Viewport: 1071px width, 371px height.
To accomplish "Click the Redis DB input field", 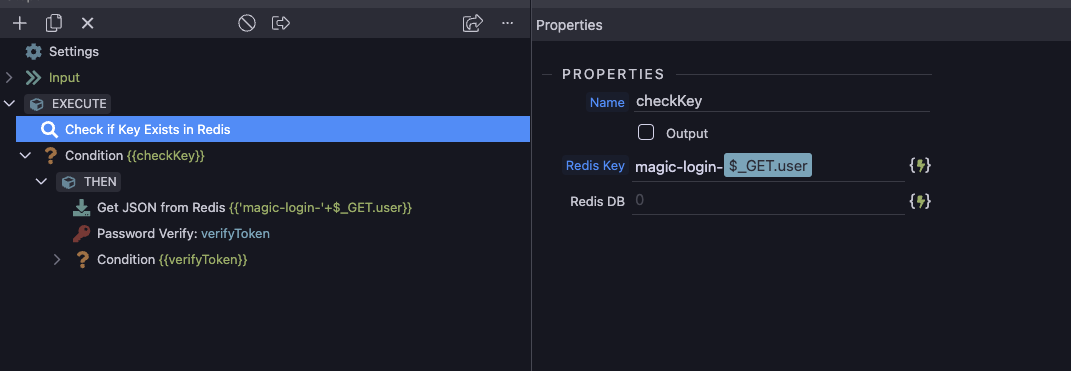I will click(x=768, y=201).
